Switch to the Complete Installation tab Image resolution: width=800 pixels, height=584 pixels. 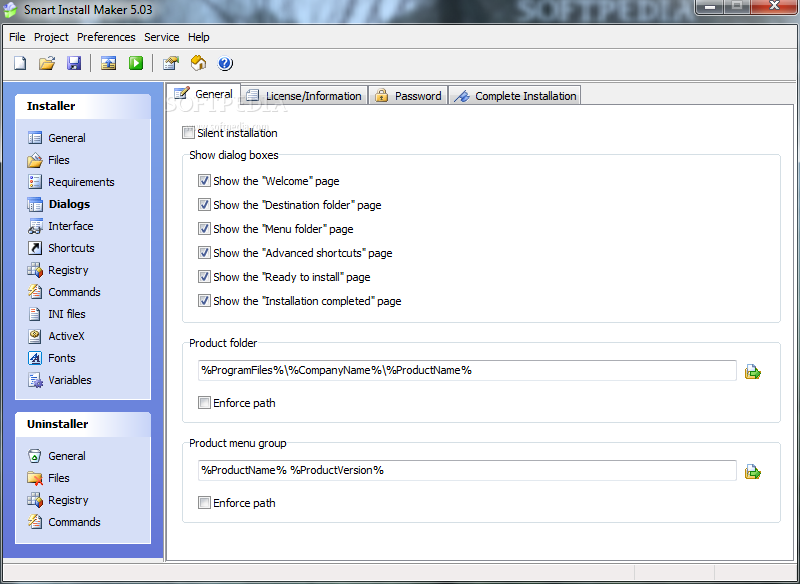pyautogui.click(x=515, y=95)
